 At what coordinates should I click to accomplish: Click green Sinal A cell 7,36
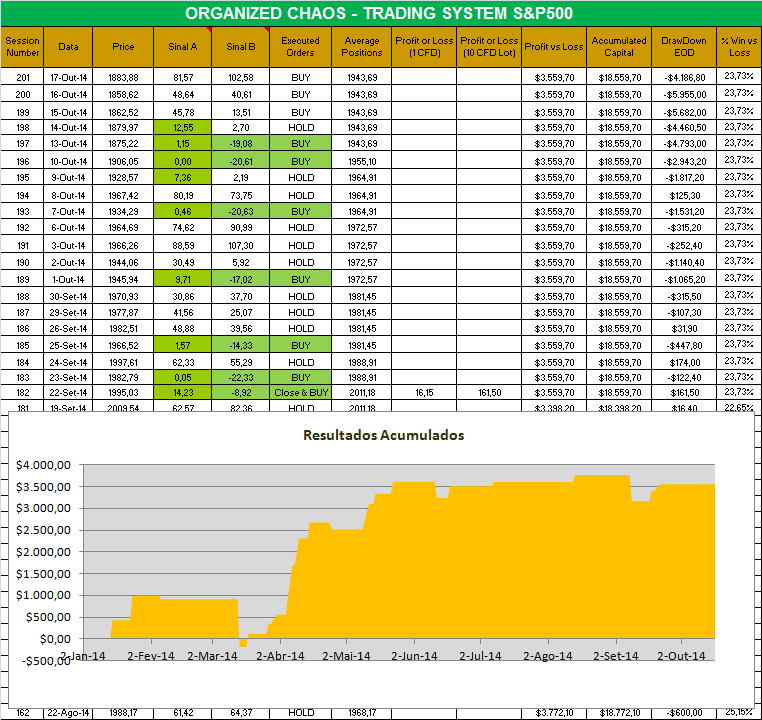[x=183, y=177]
